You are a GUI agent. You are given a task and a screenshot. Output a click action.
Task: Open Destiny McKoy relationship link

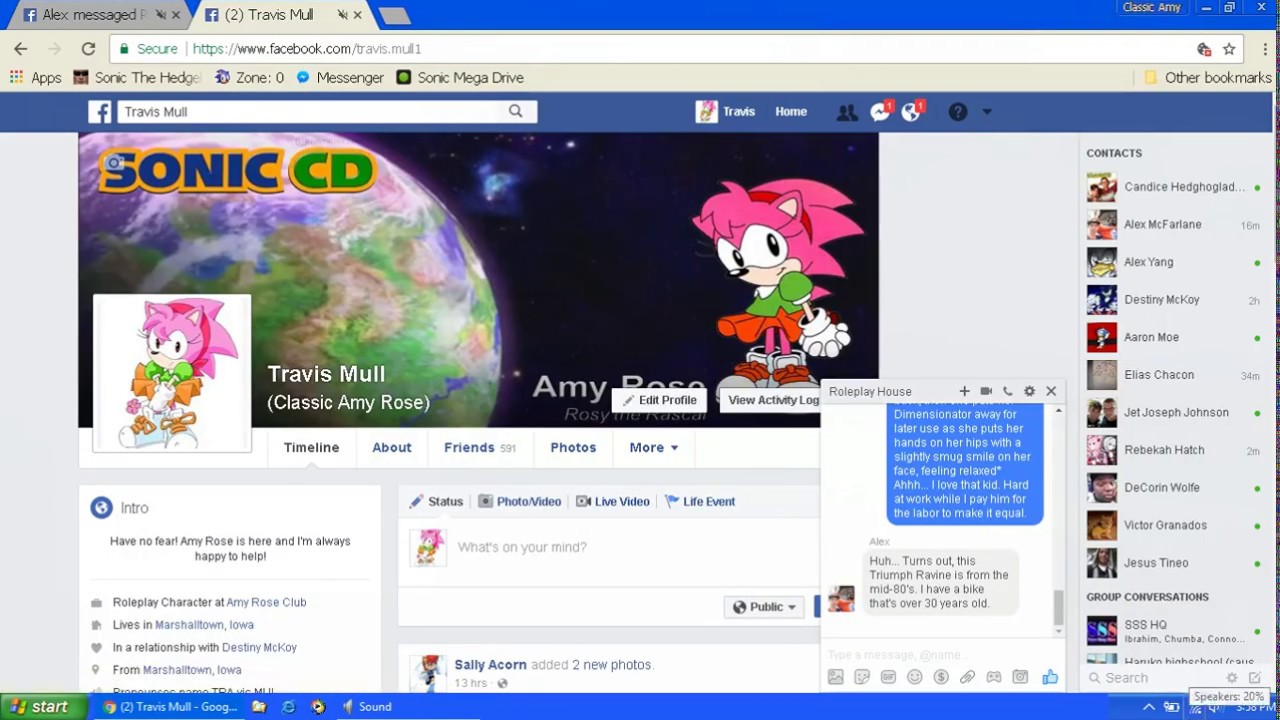(259, 647)
